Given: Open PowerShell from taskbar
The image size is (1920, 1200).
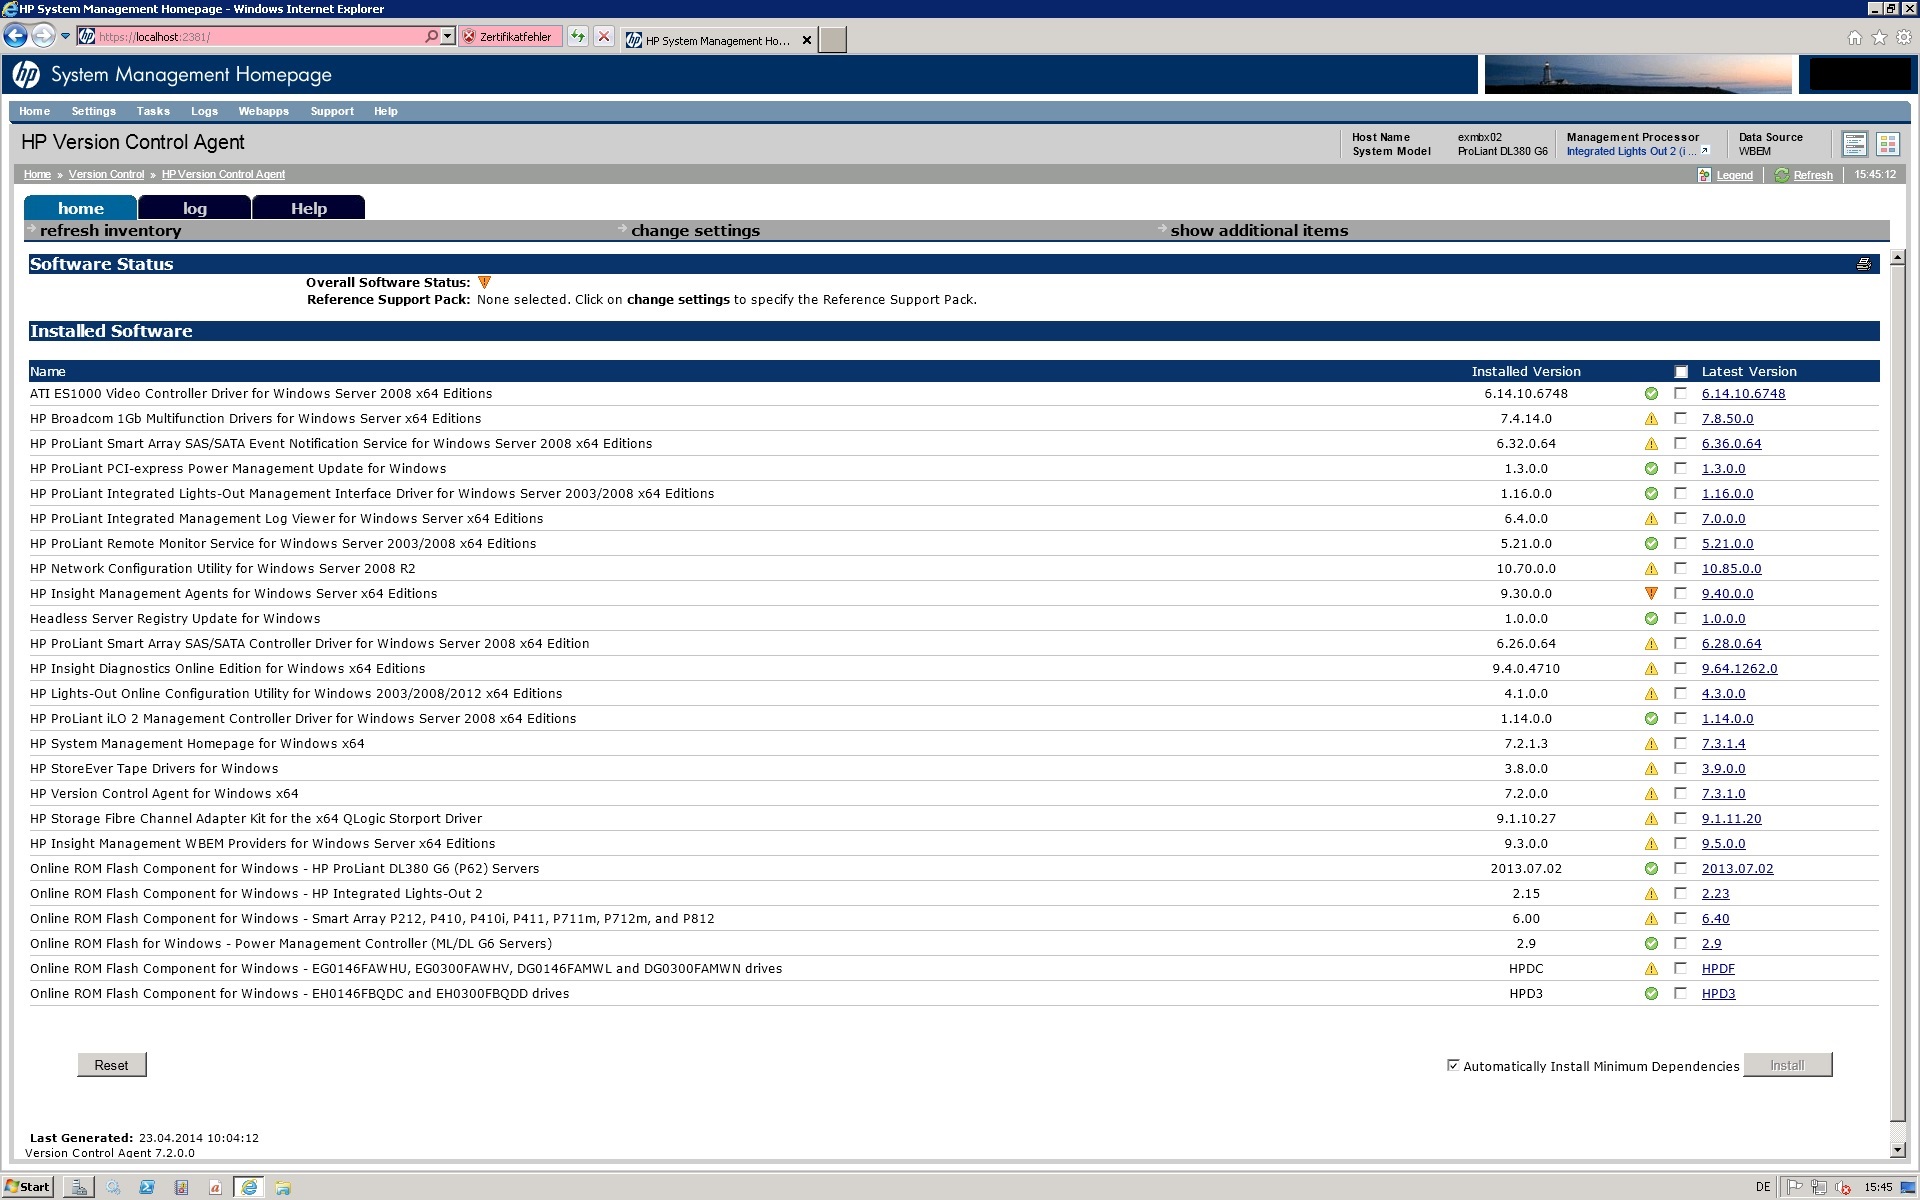Looking at the screenshot, I should coord(147,1187).
